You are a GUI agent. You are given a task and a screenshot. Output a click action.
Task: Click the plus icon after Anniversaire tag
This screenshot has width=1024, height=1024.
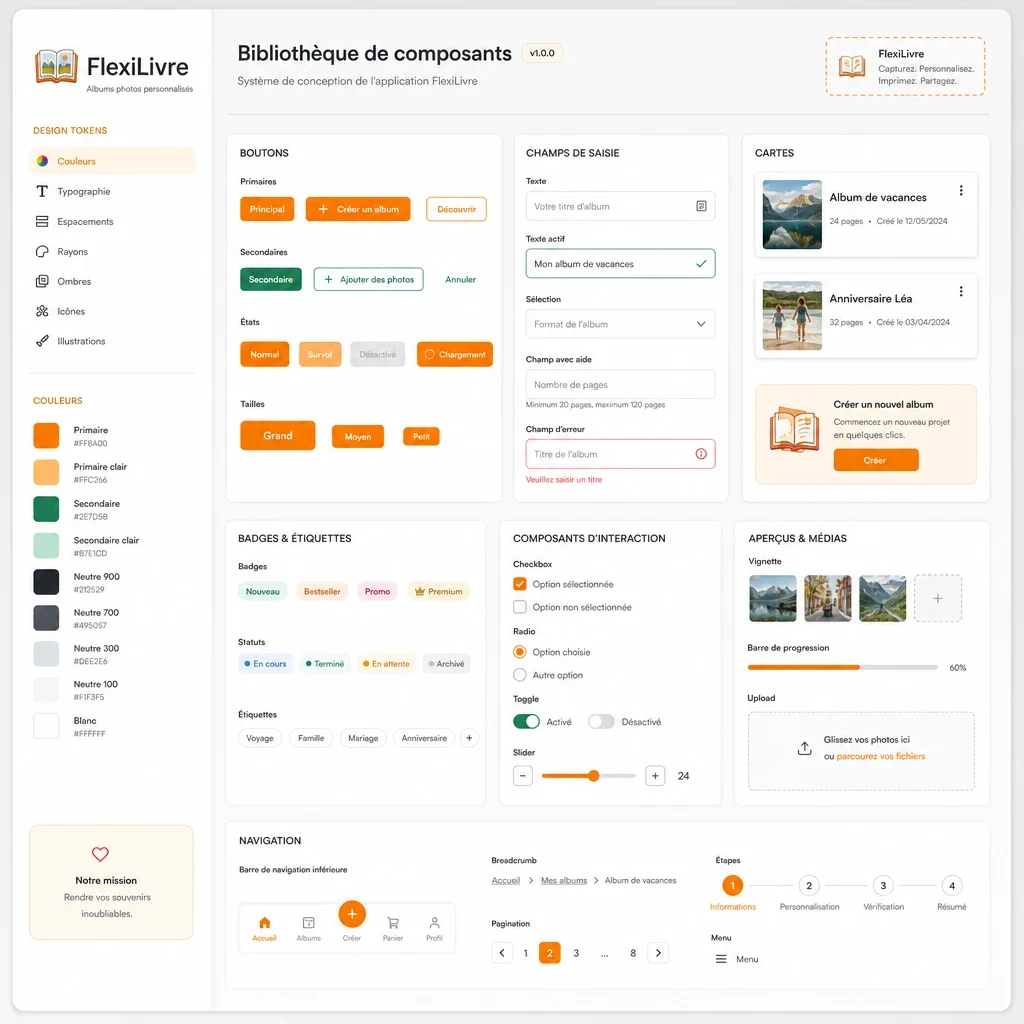pos(469,738)
